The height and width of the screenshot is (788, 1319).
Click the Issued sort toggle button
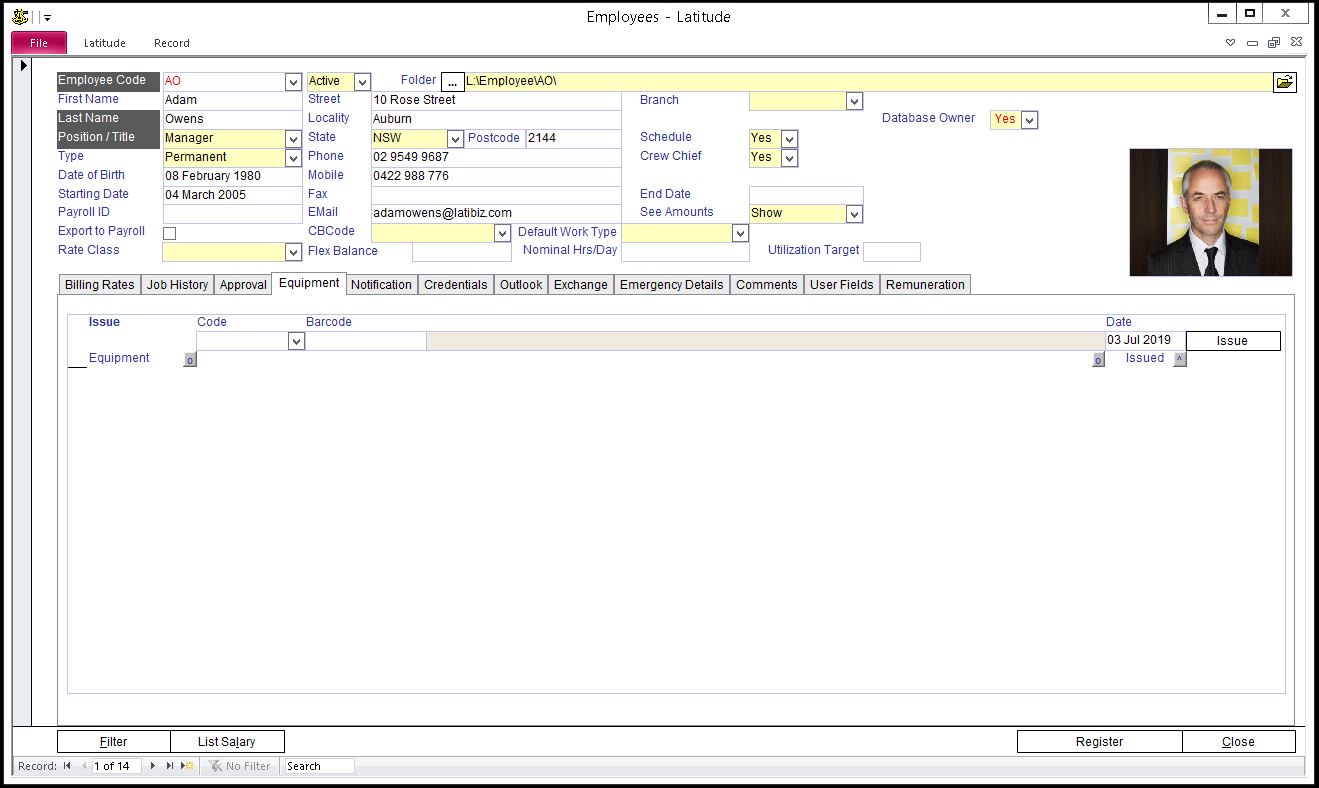[x=1180, y=359]
